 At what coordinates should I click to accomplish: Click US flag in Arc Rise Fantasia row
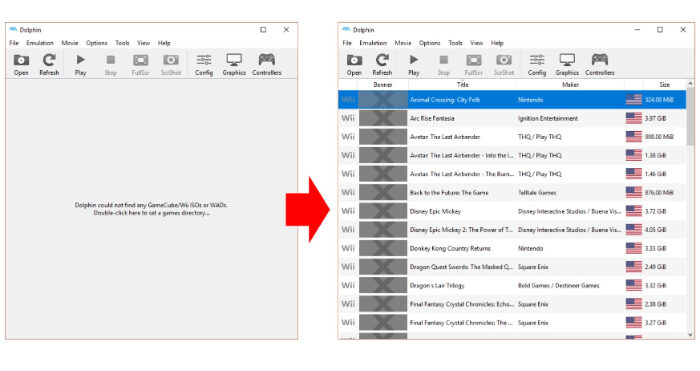coord(633,118)
